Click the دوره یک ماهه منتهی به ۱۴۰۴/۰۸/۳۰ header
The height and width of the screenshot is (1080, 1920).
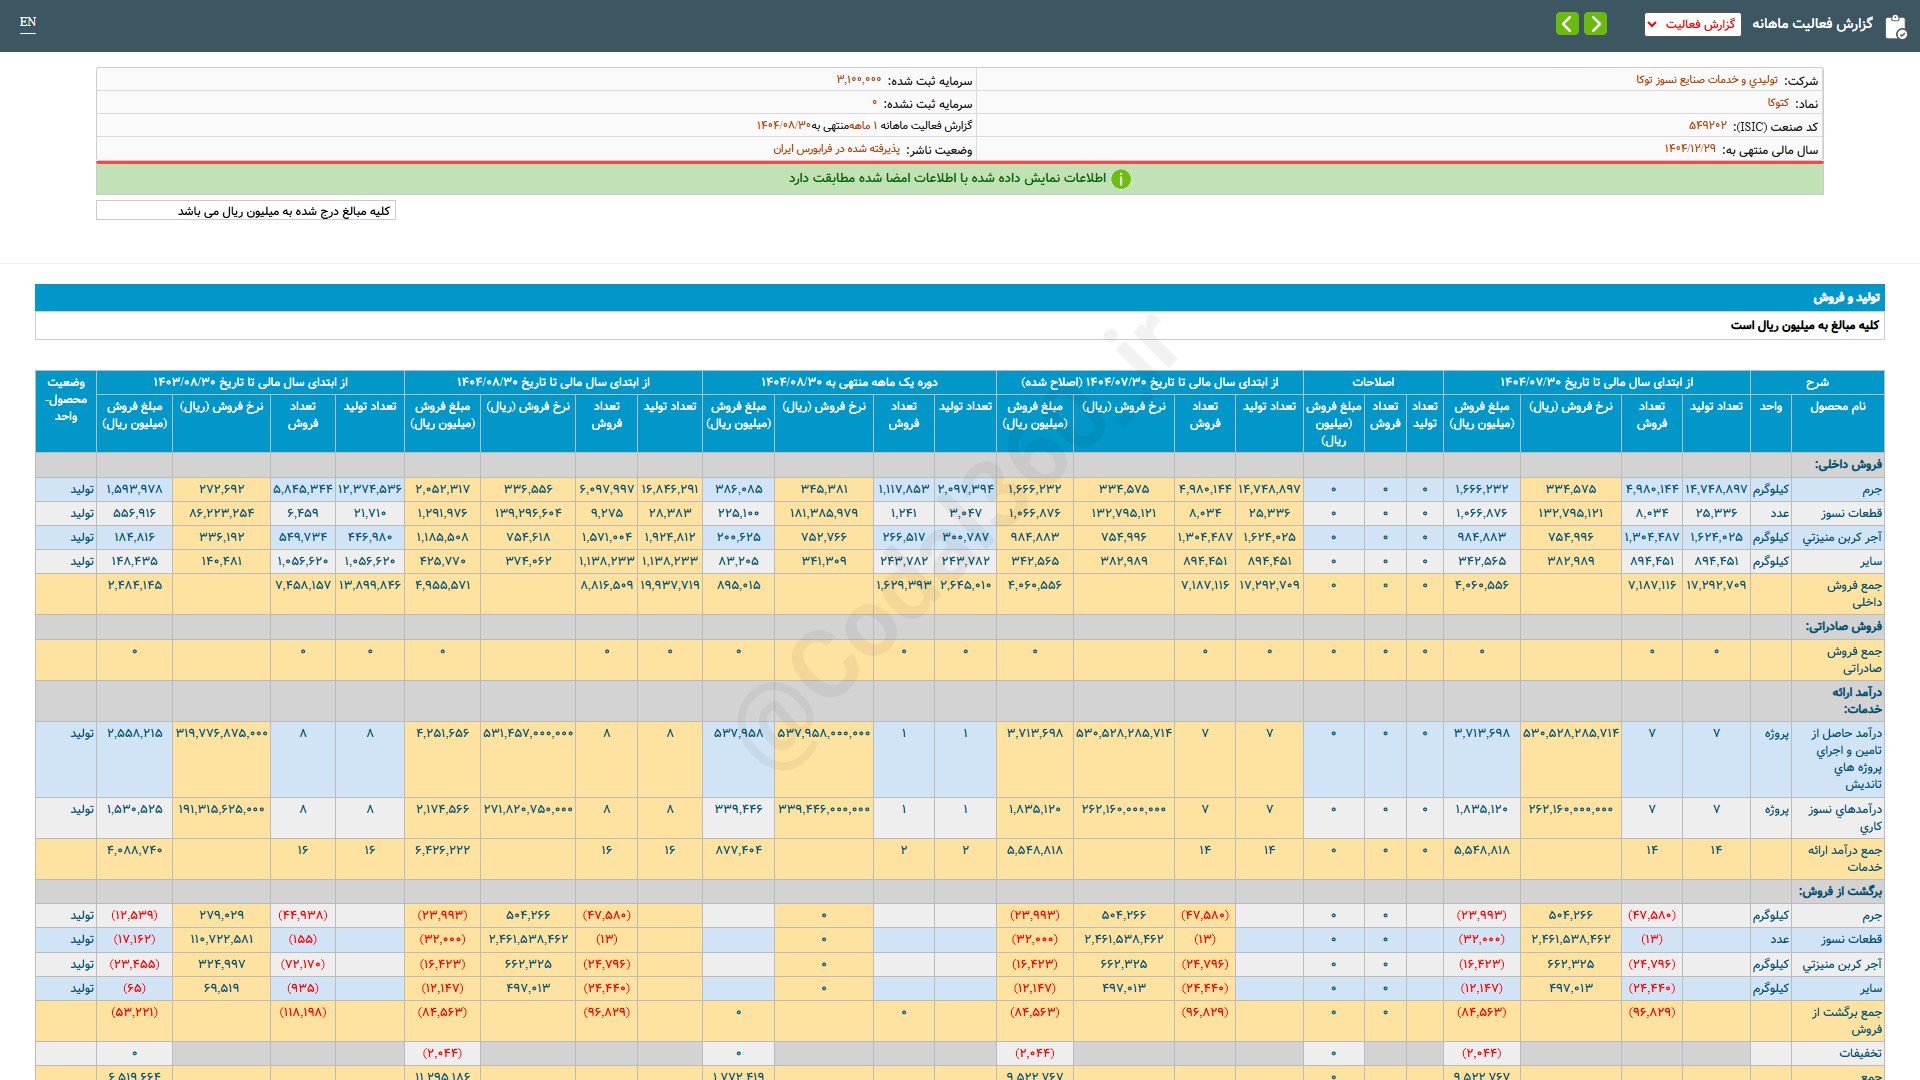coord(848,382)
